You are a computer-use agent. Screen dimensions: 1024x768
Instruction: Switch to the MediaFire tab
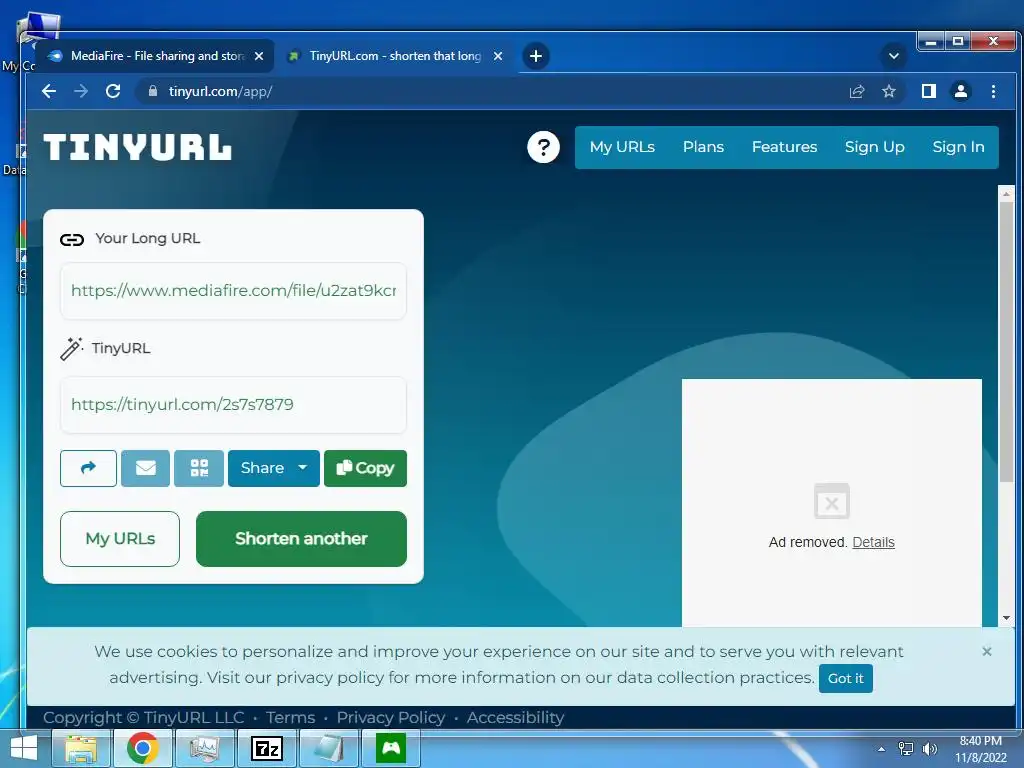click(x=153, y=56)
